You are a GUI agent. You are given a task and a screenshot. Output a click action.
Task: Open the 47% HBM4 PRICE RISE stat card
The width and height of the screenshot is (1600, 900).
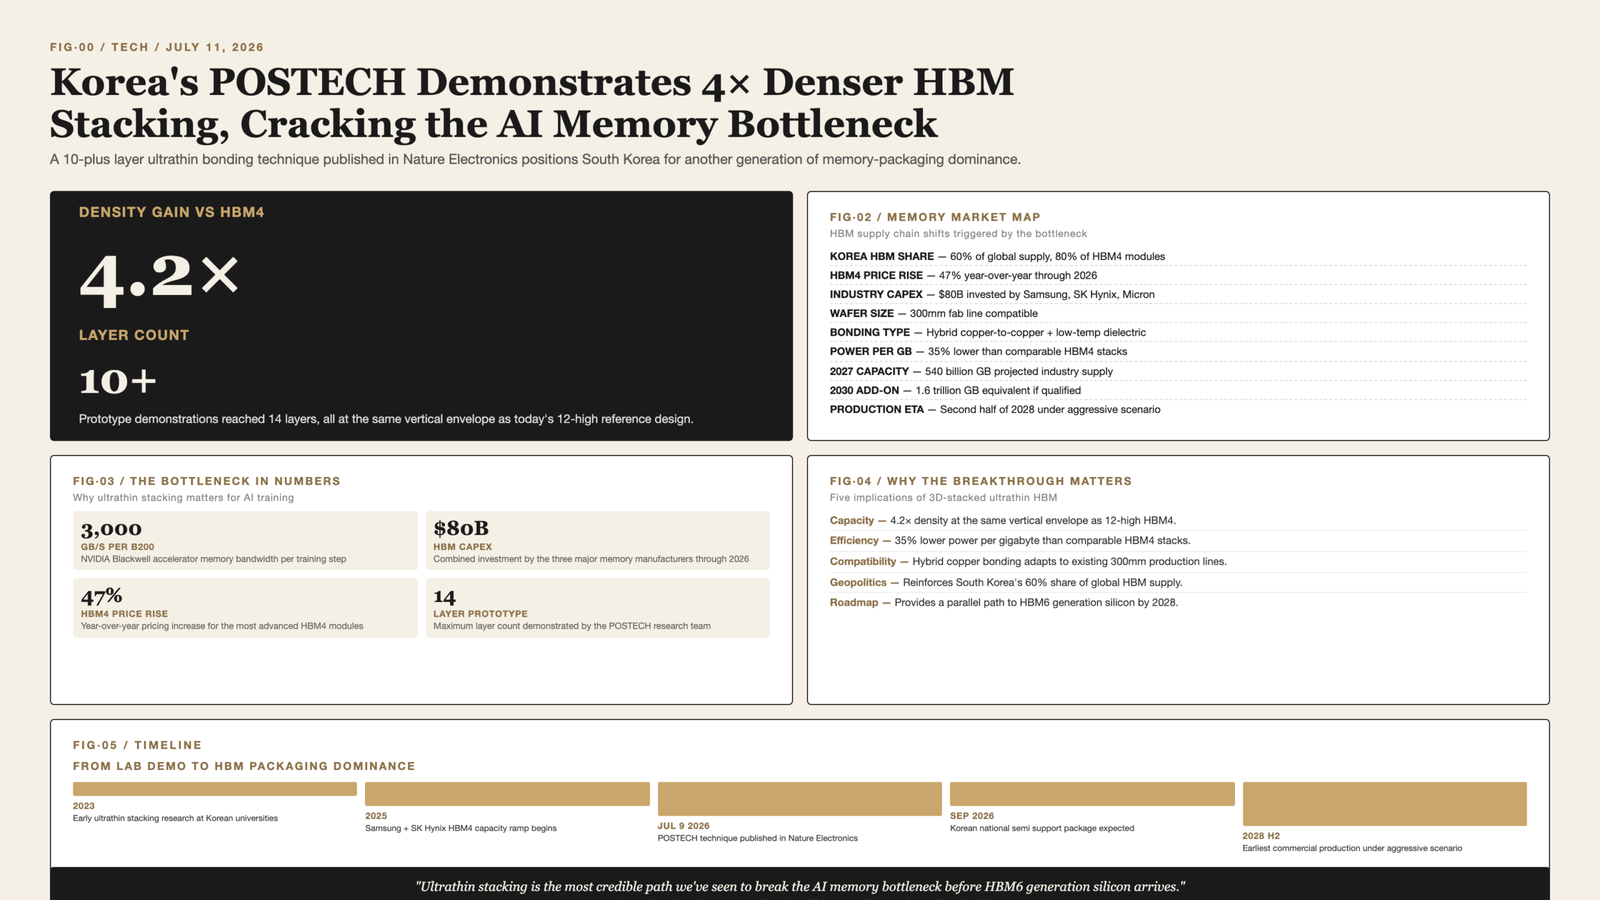(x=245, y=608)
